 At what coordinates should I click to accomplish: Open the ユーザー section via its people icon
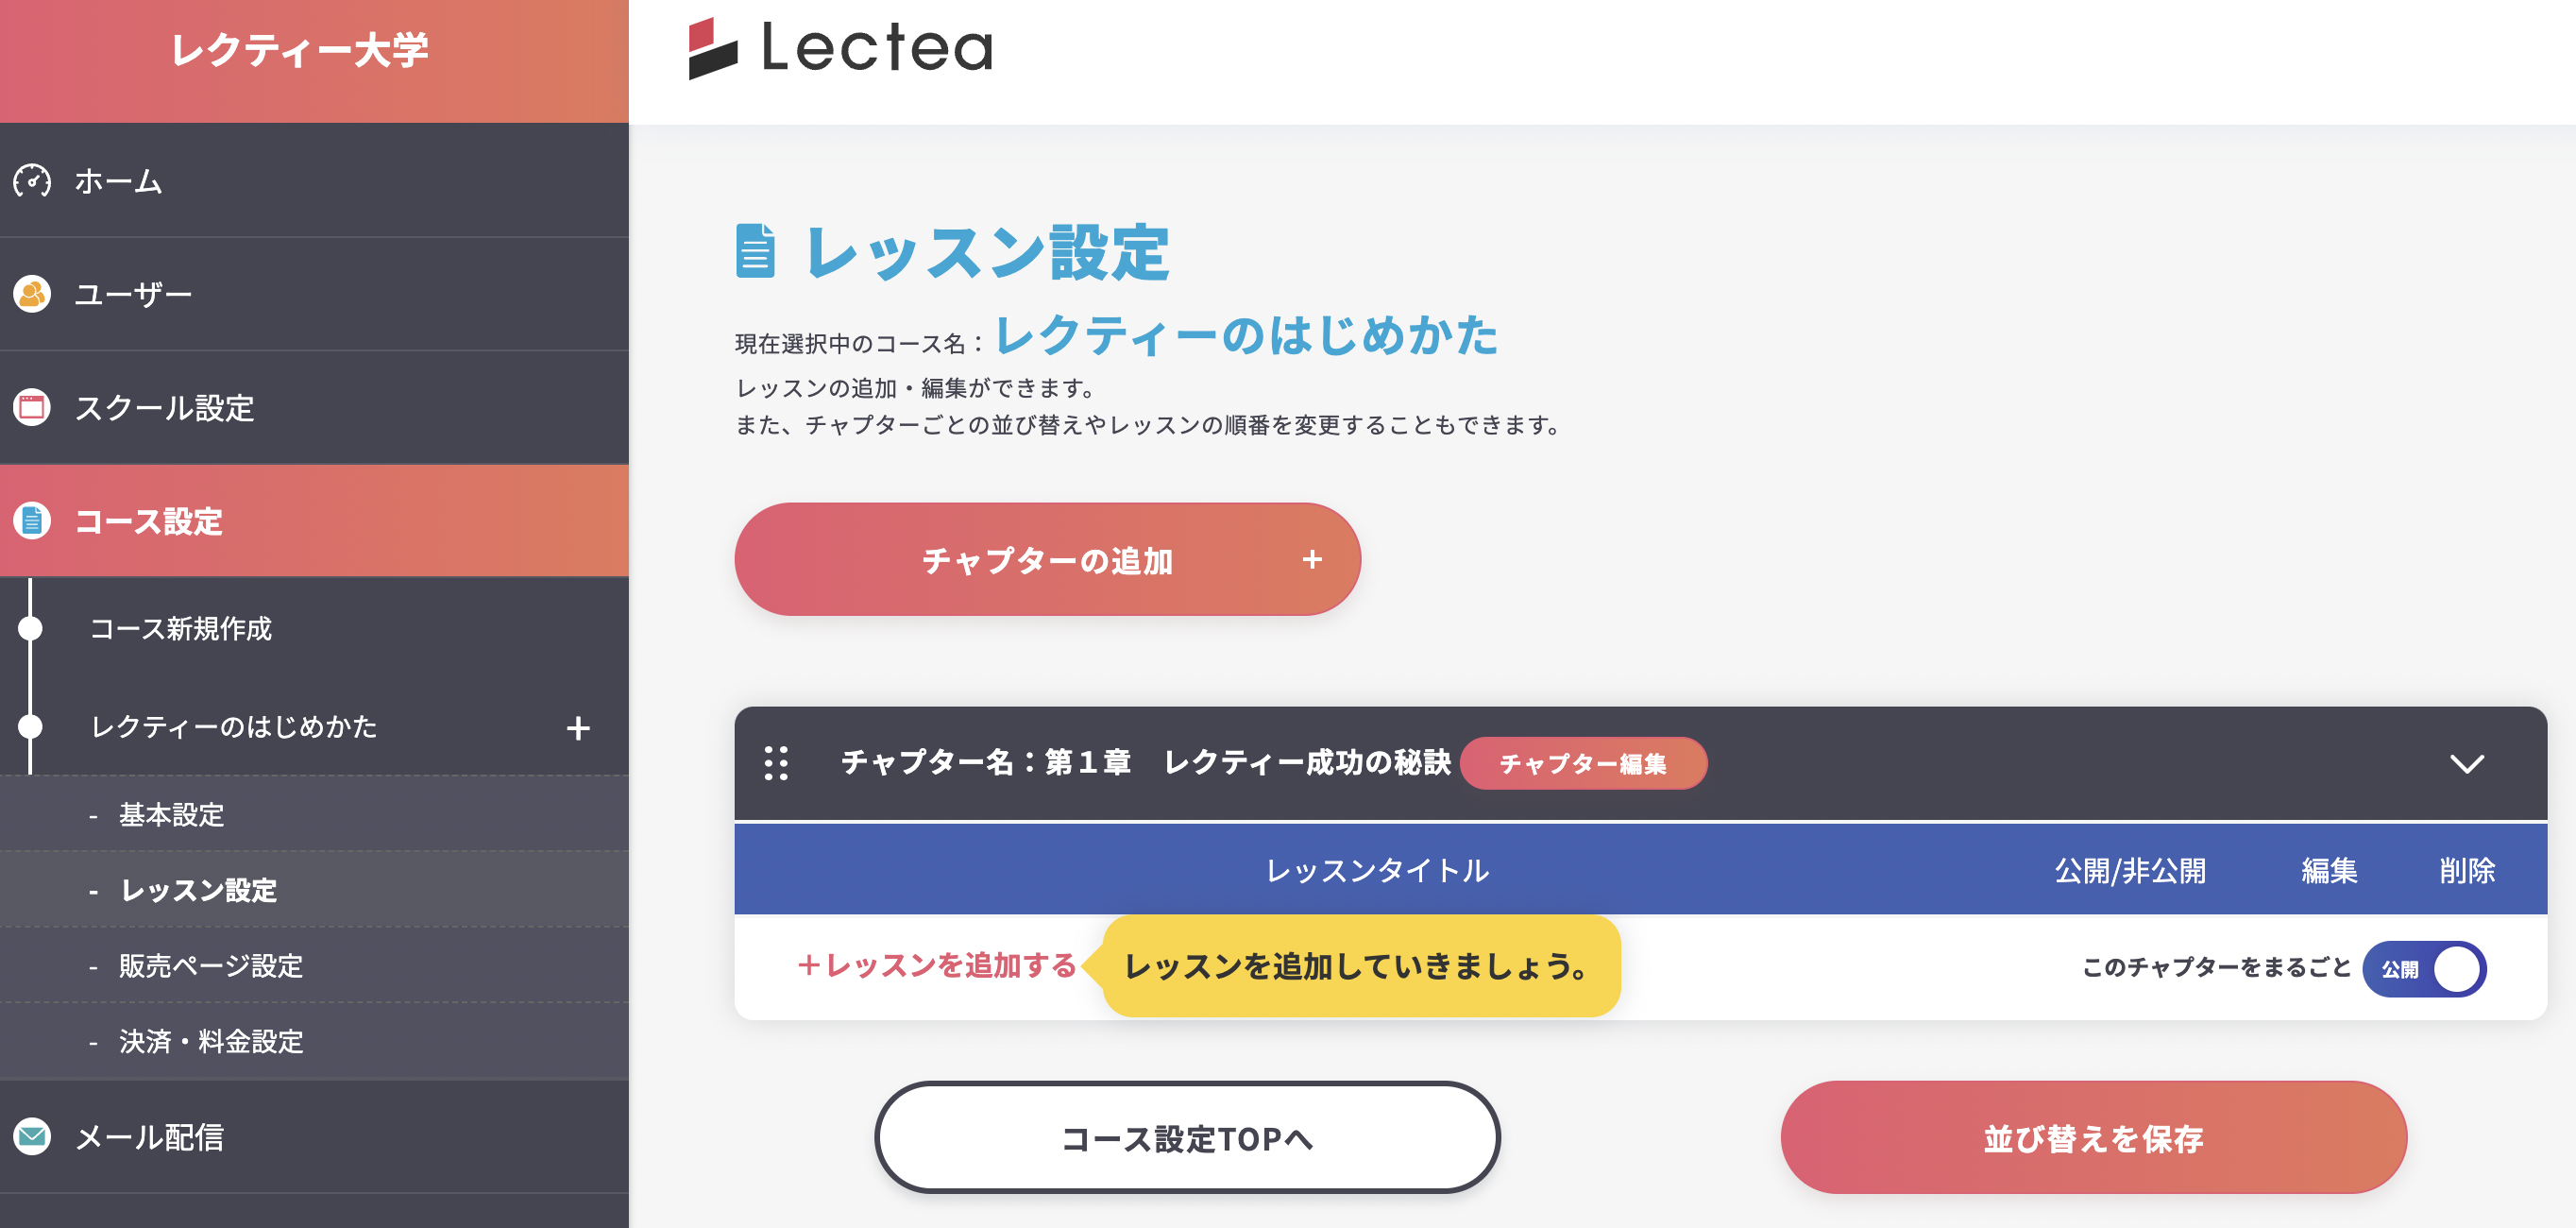click(x=33, y=294)
